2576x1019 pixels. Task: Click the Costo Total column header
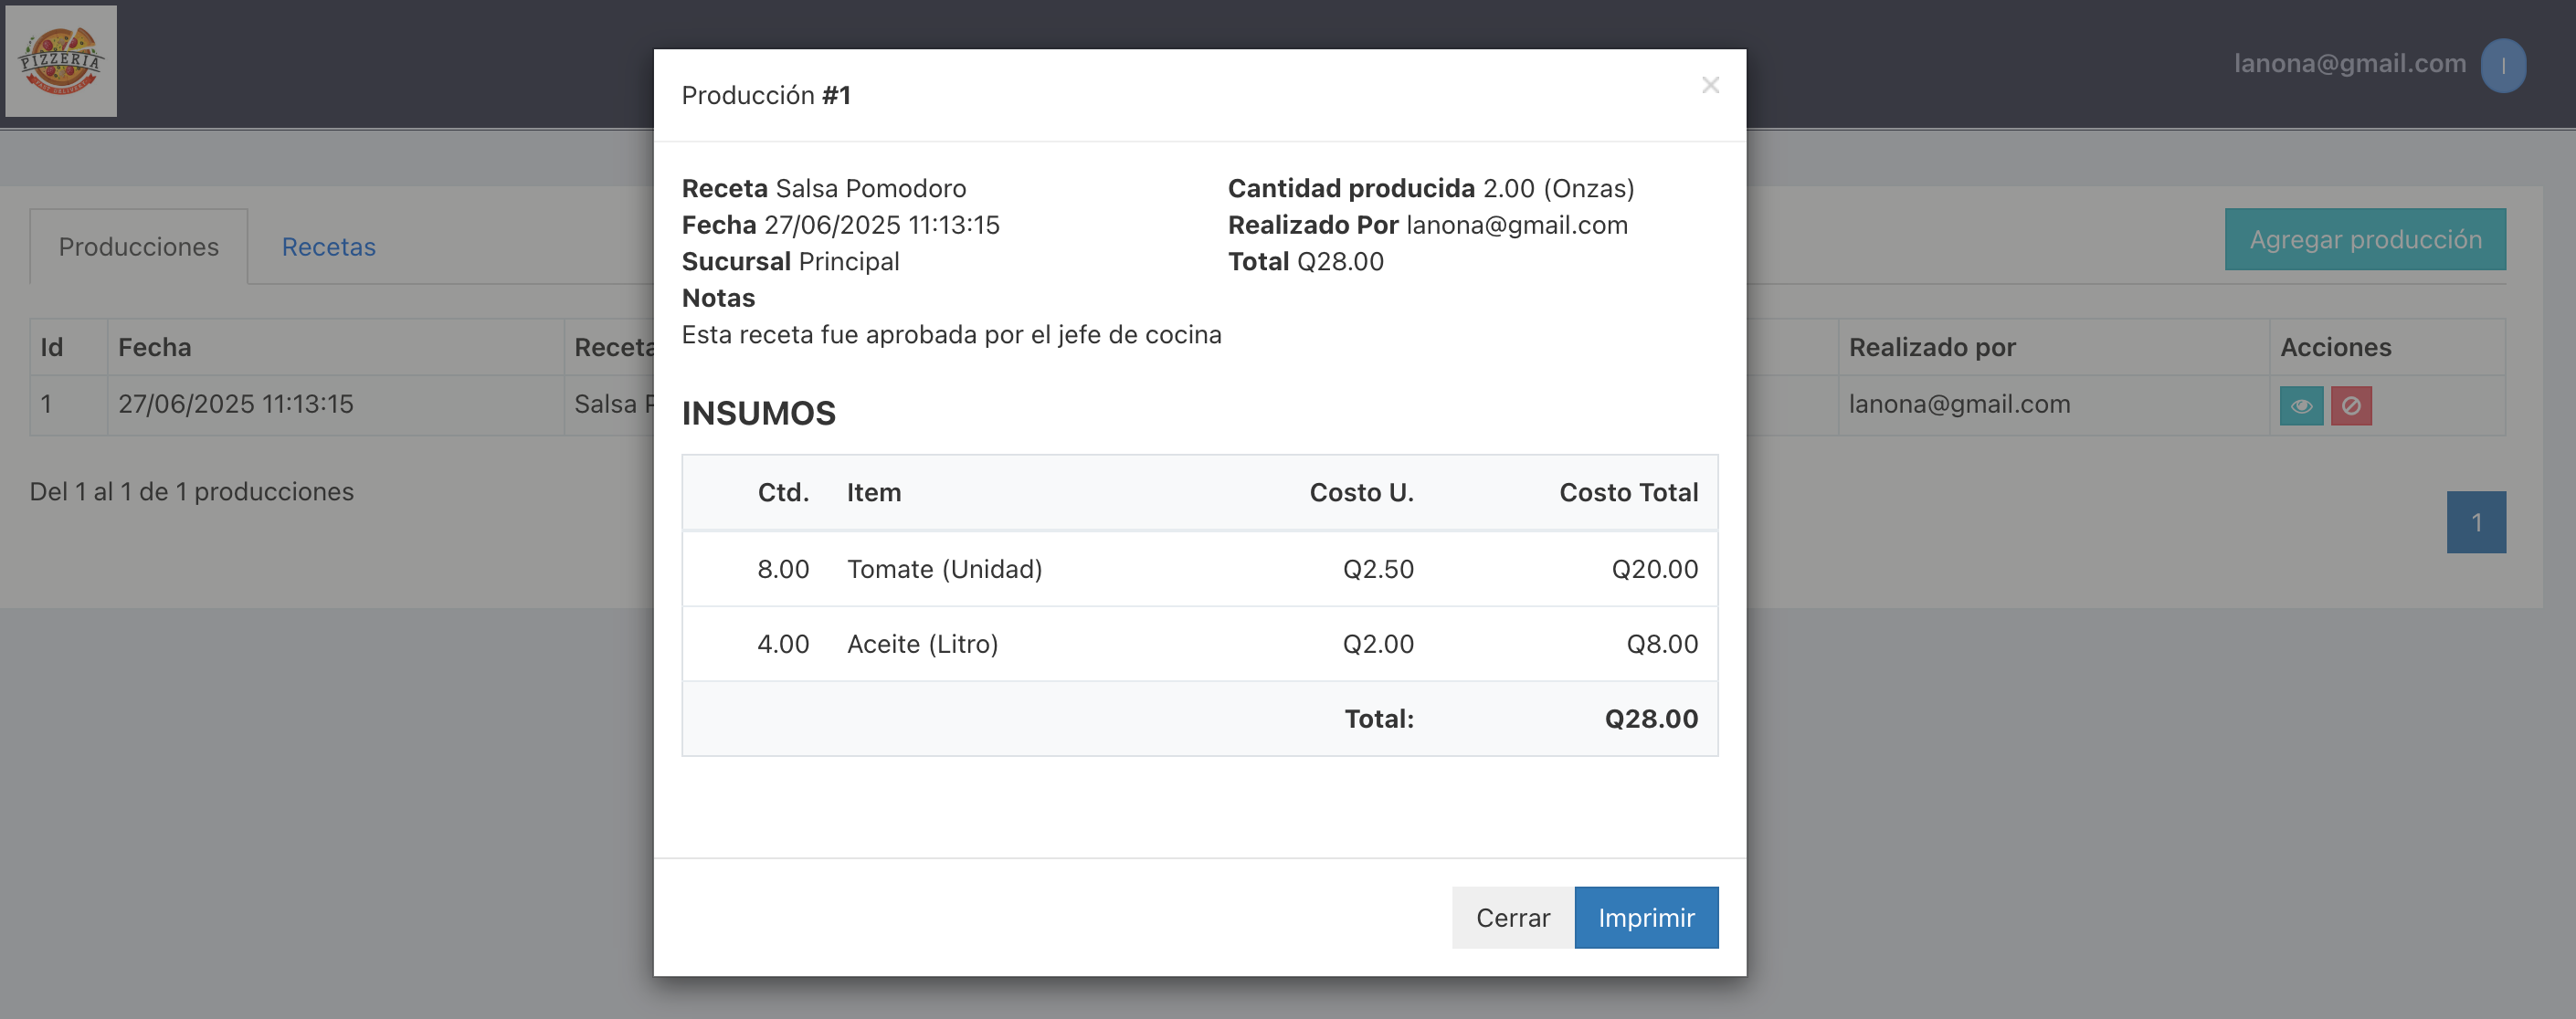pyautogui.click(x=1628, y=492)
